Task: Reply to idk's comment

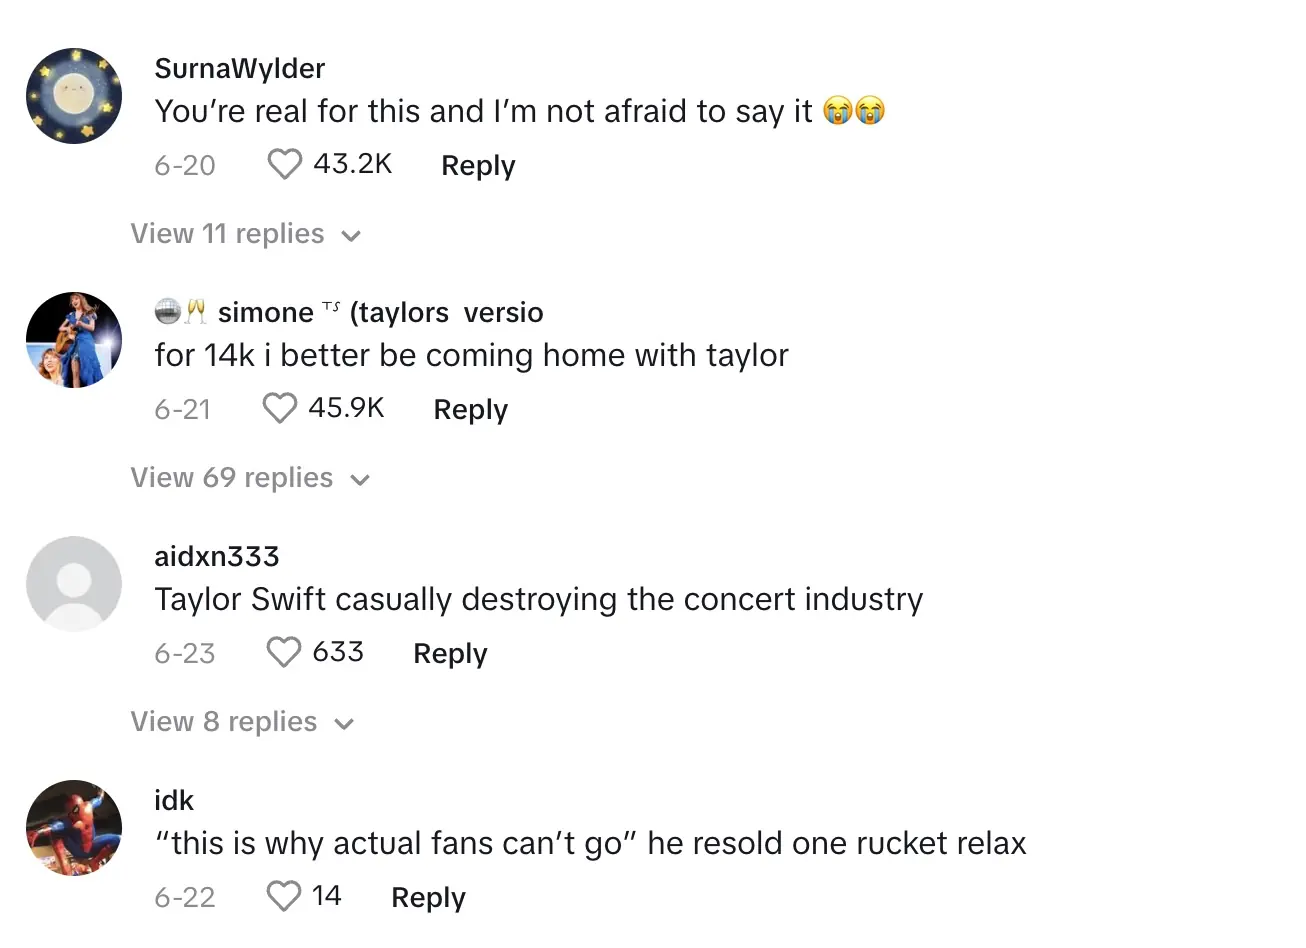Action: (x=428, y=897)
